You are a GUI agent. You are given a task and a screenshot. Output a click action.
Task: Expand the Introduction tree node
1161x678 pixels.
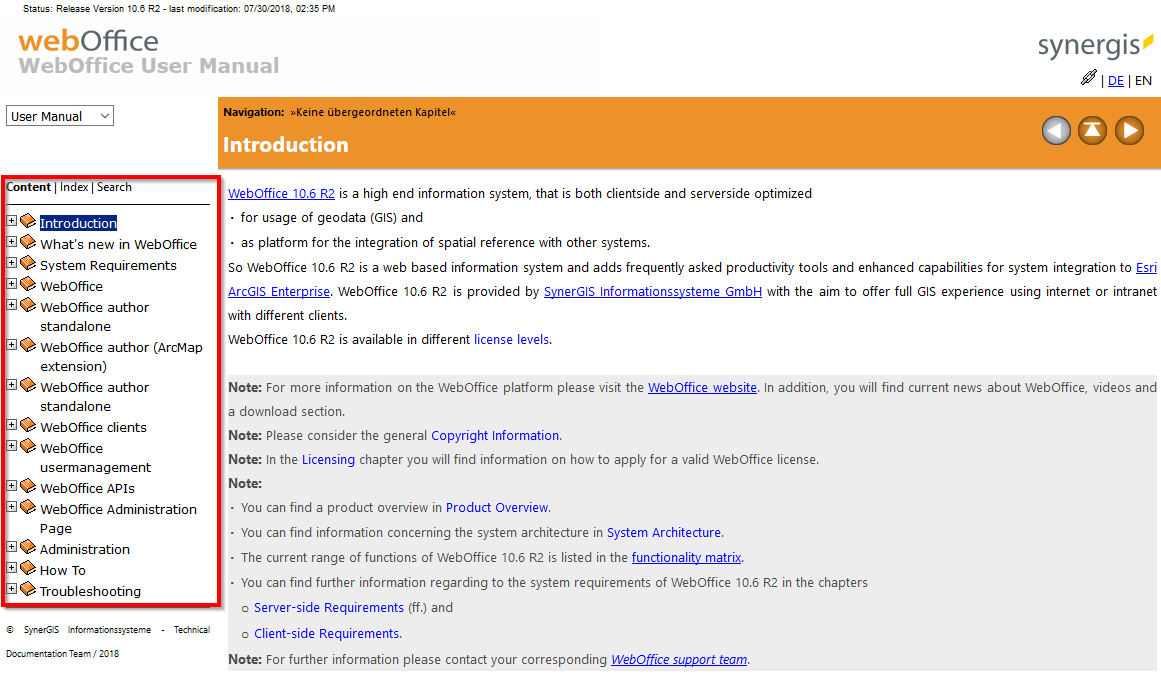[10, 220]
